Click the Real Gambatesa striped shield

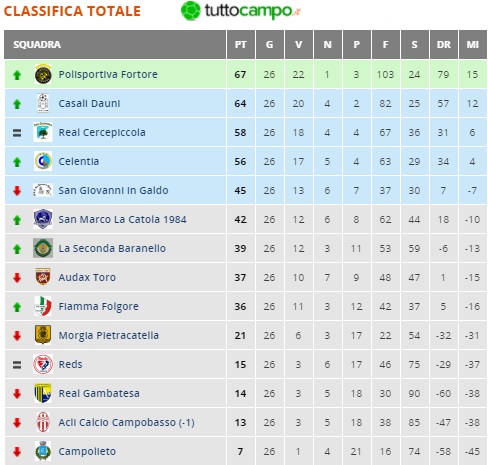click(x=43, y=393)
